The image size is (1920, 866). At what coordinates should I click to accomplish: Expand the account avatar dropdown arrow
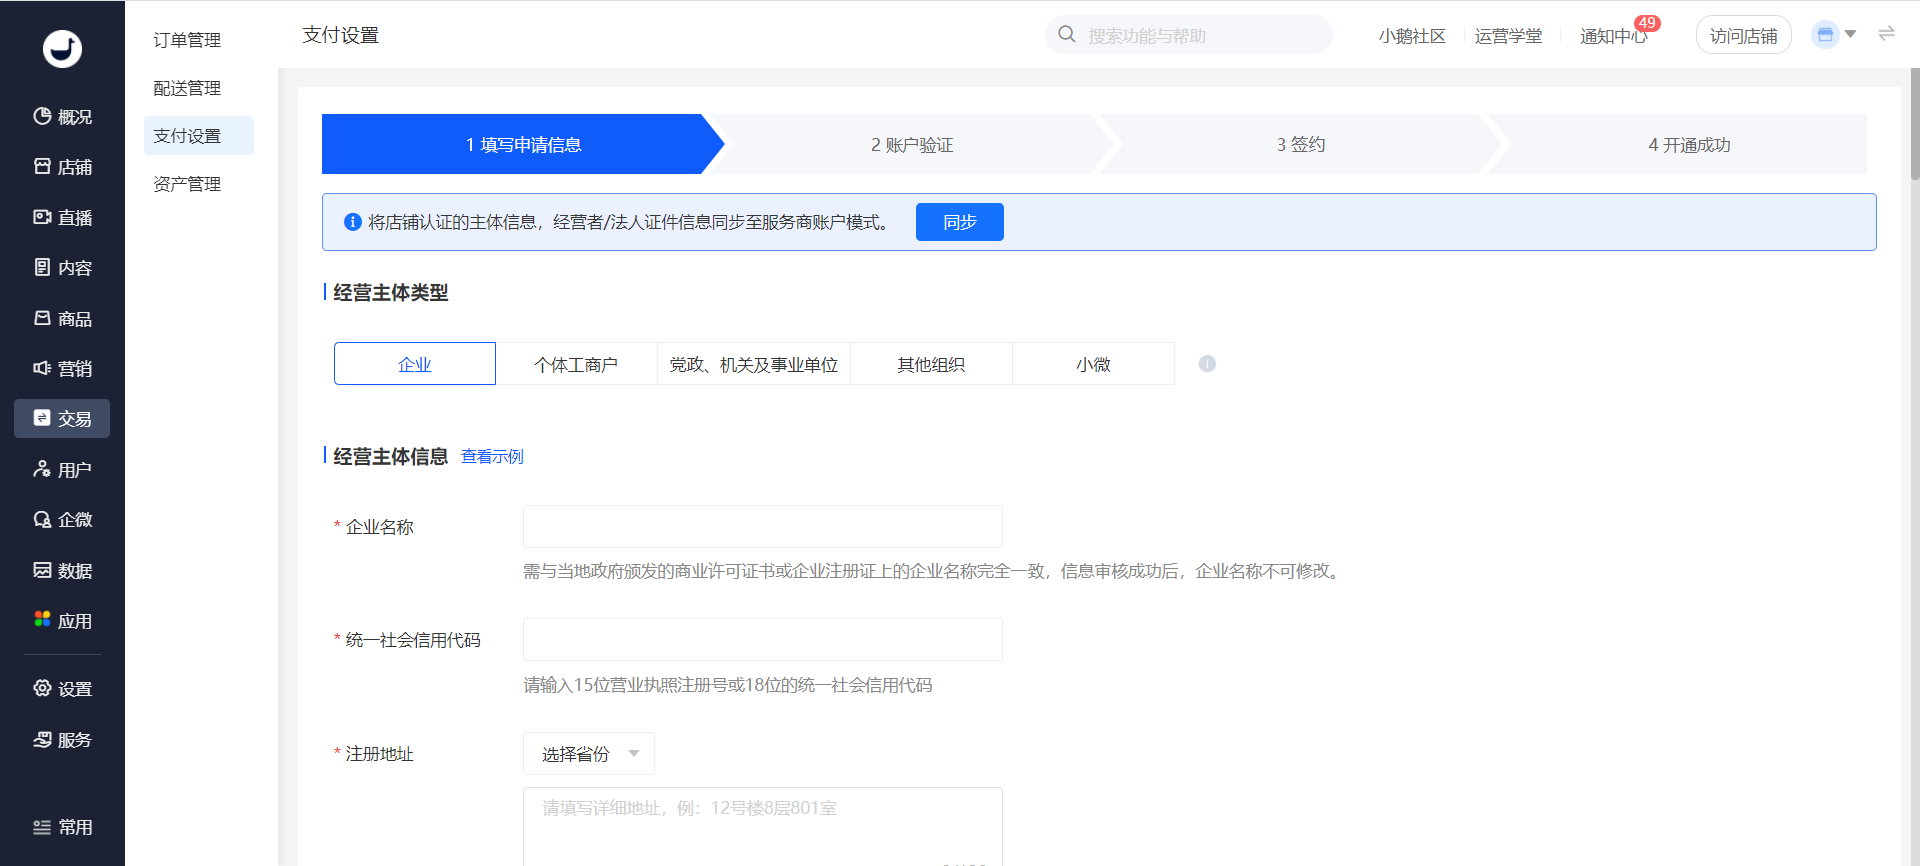click(1850, 35)
